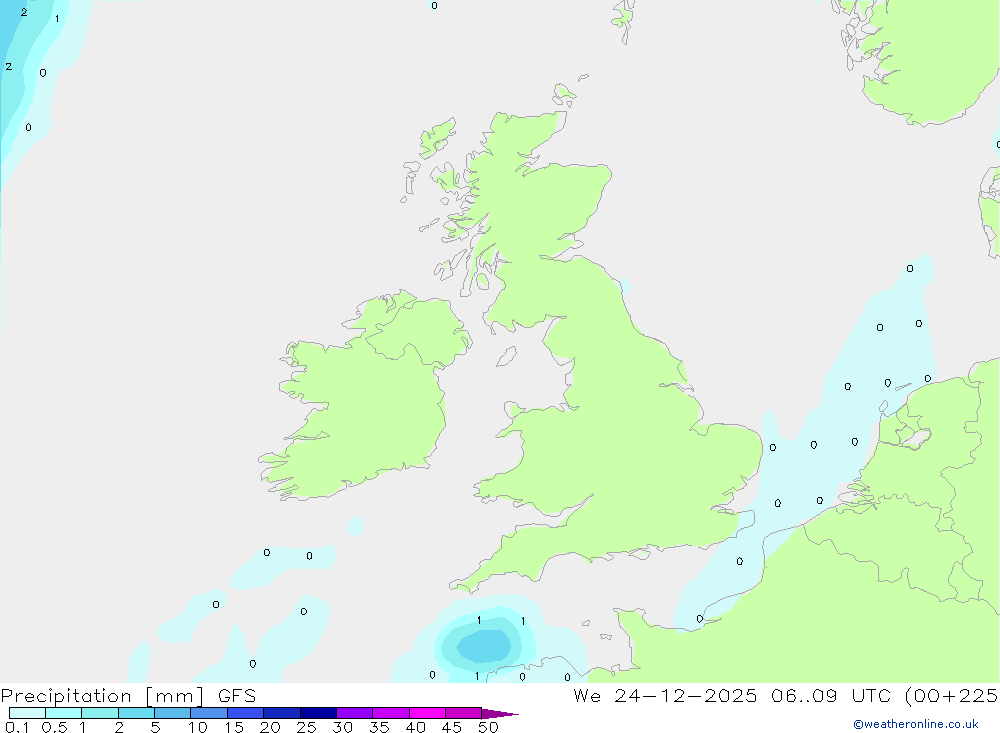
Task: Select the 40–45 mm magenta swatch
Action: [x=427, y=713]
